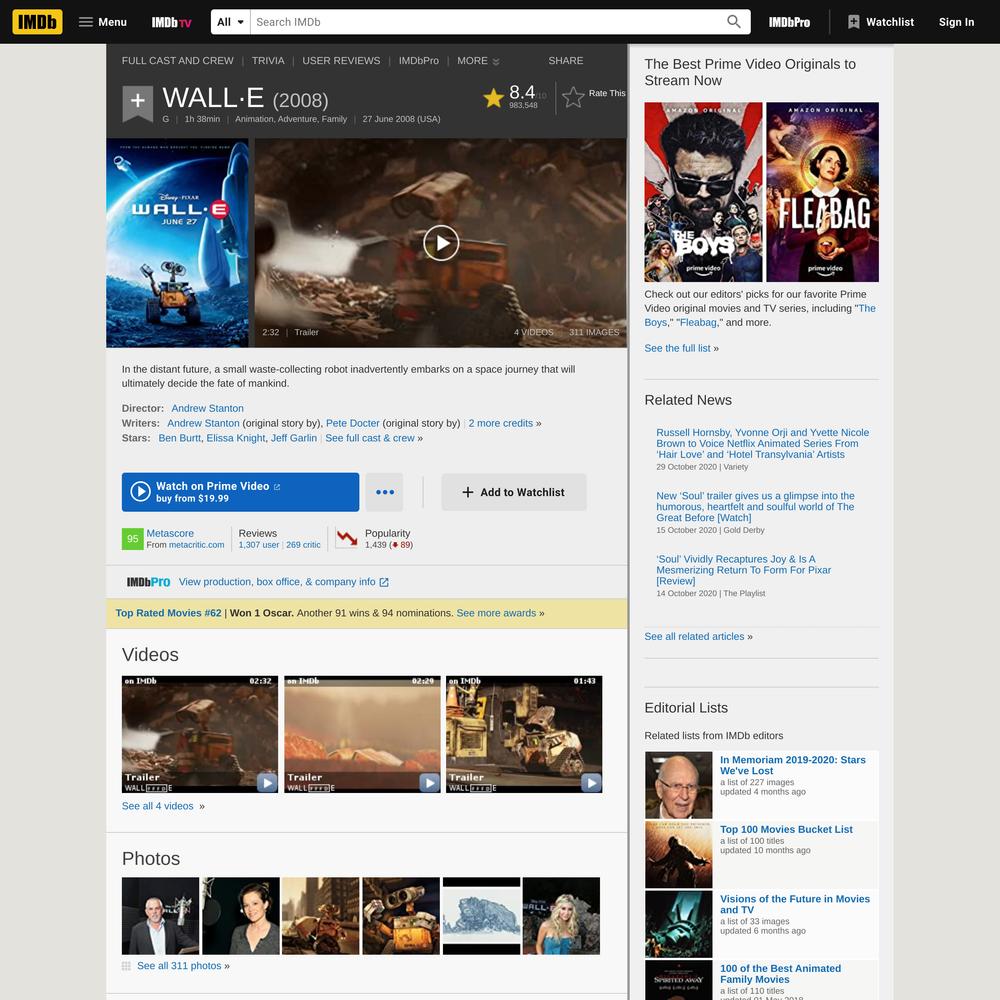The height and width of the screenshot is (1000, 1000).
Task: Open 269 critic reviews link
Action: tap(303, 545)
